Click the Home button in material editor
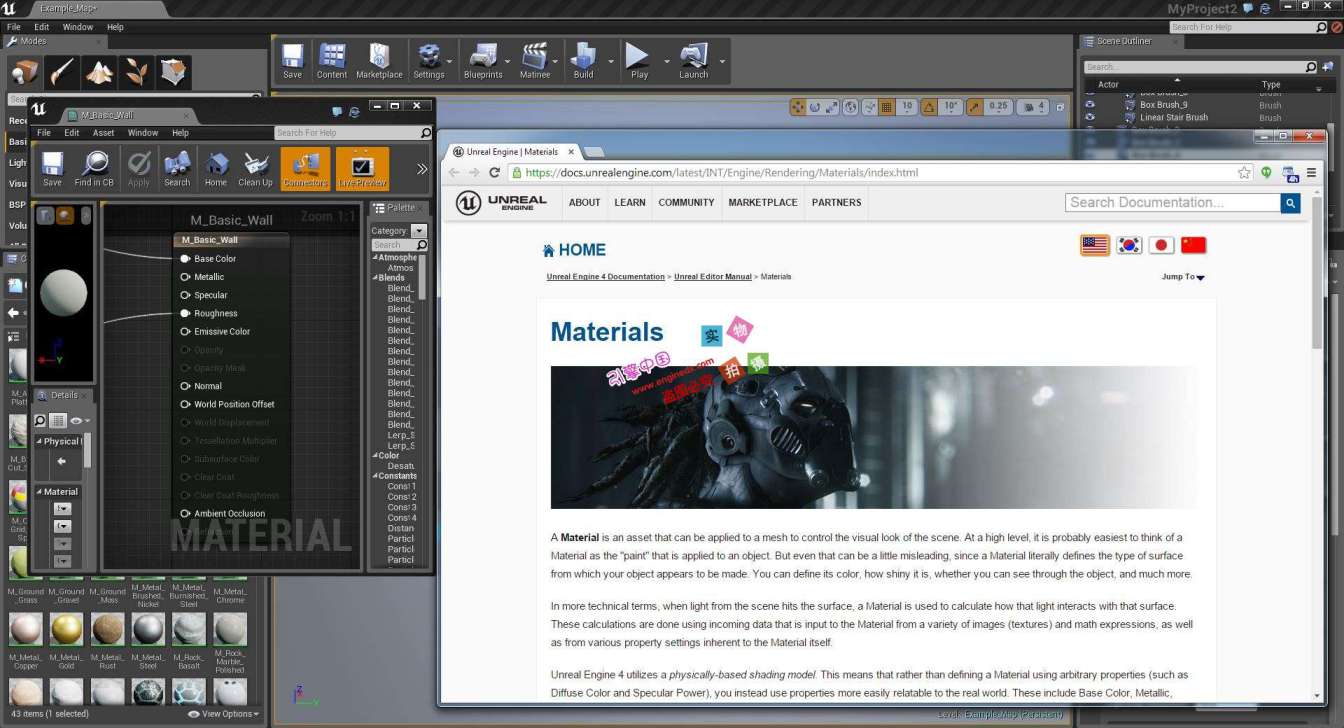The image size is (1344, 728). (x=216, y=169)
